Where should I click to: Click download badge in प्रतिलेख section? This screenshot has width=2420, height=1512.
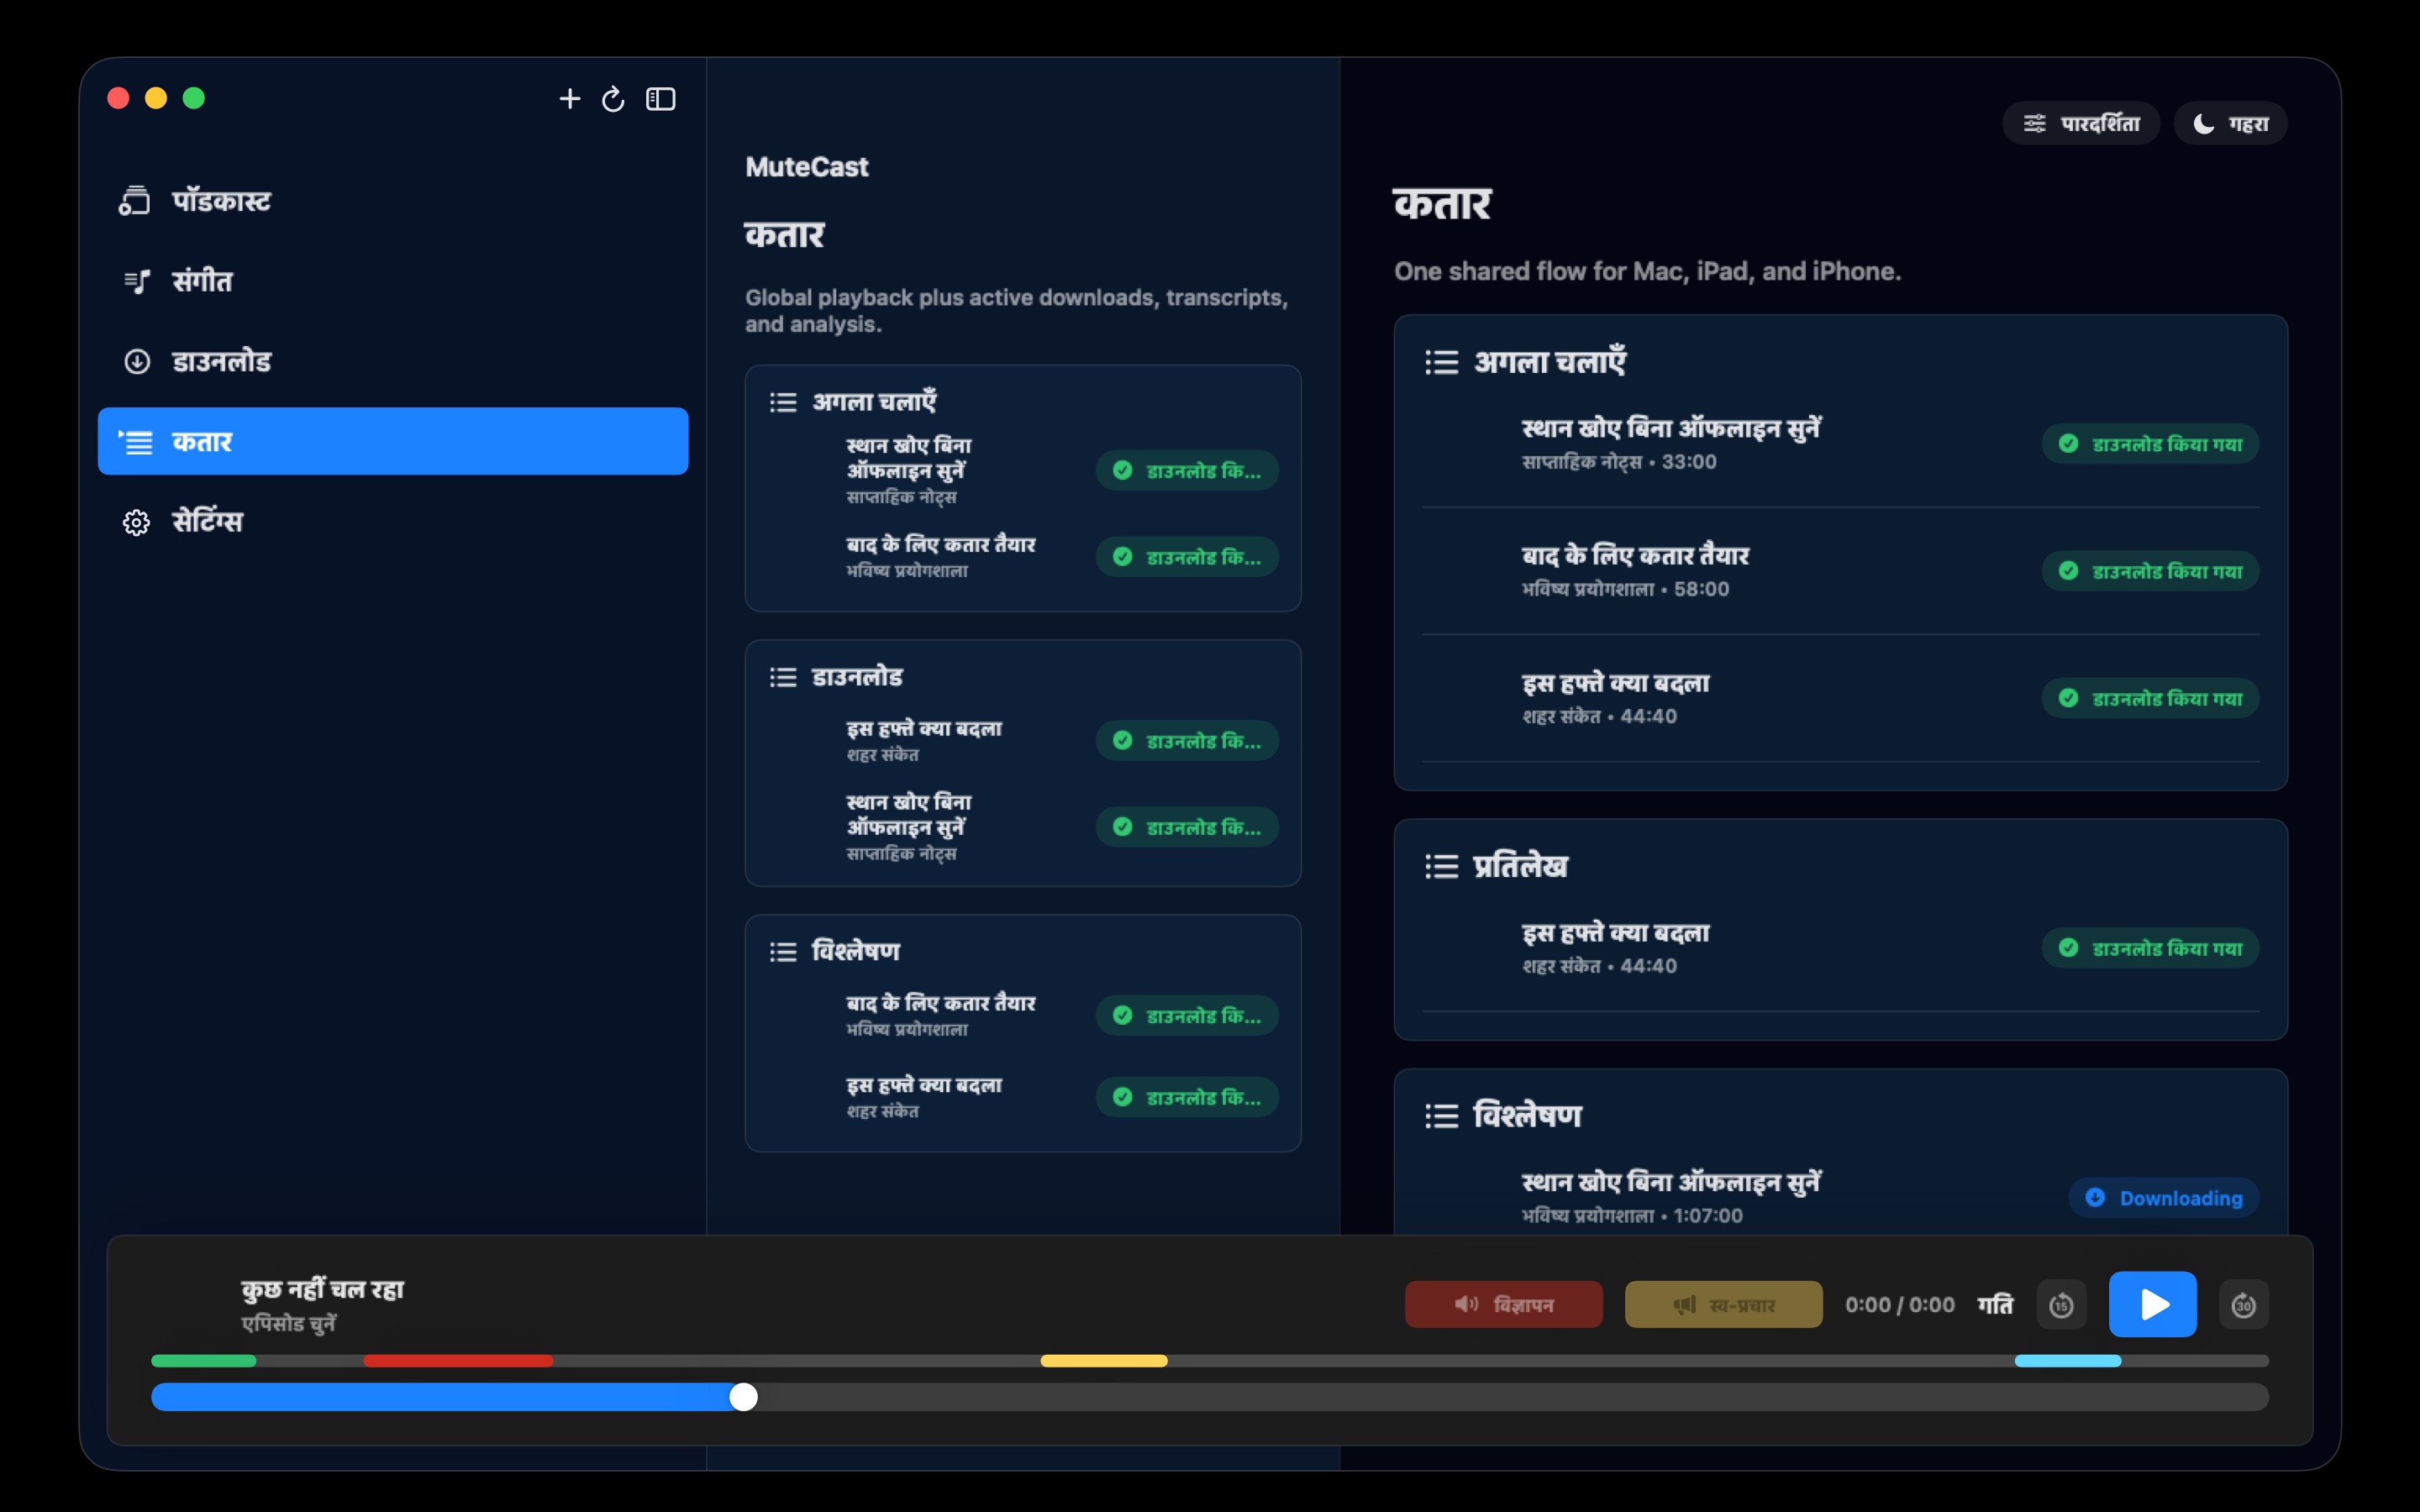tap(2150, 948)
